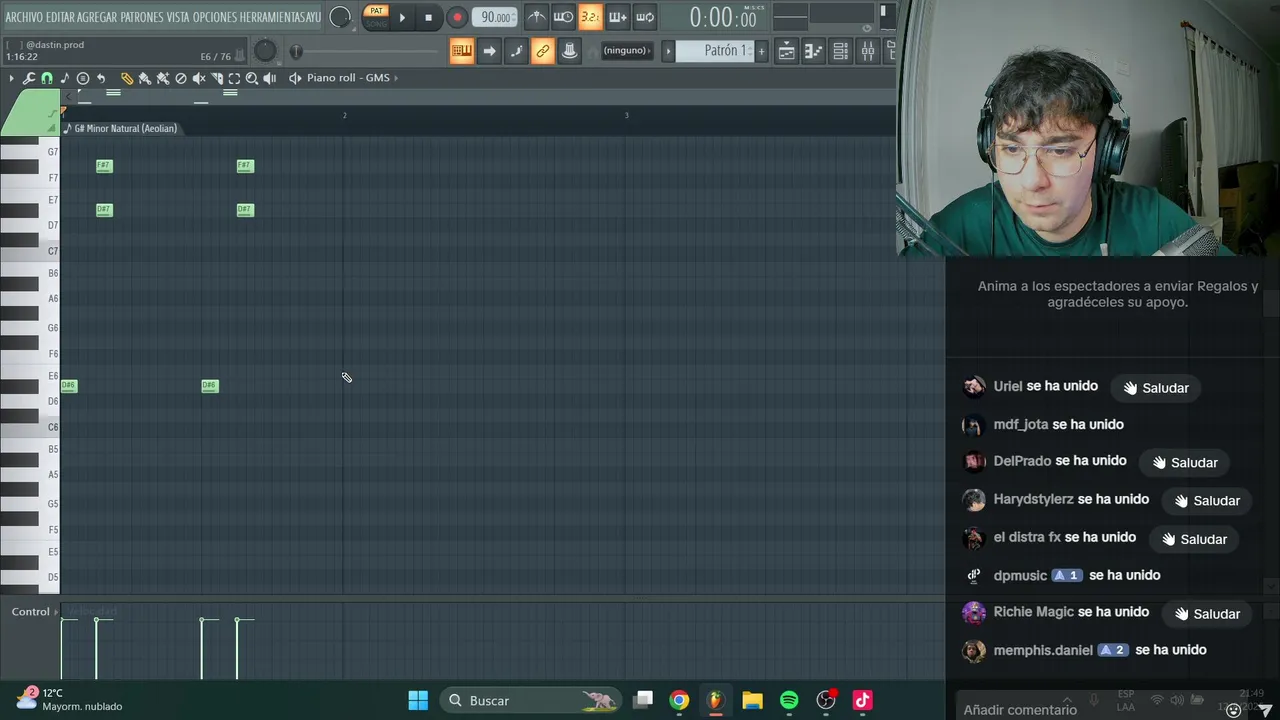Click Saludar next to DelPrado
1280x720 pixels.
(x=1185, y=463)
